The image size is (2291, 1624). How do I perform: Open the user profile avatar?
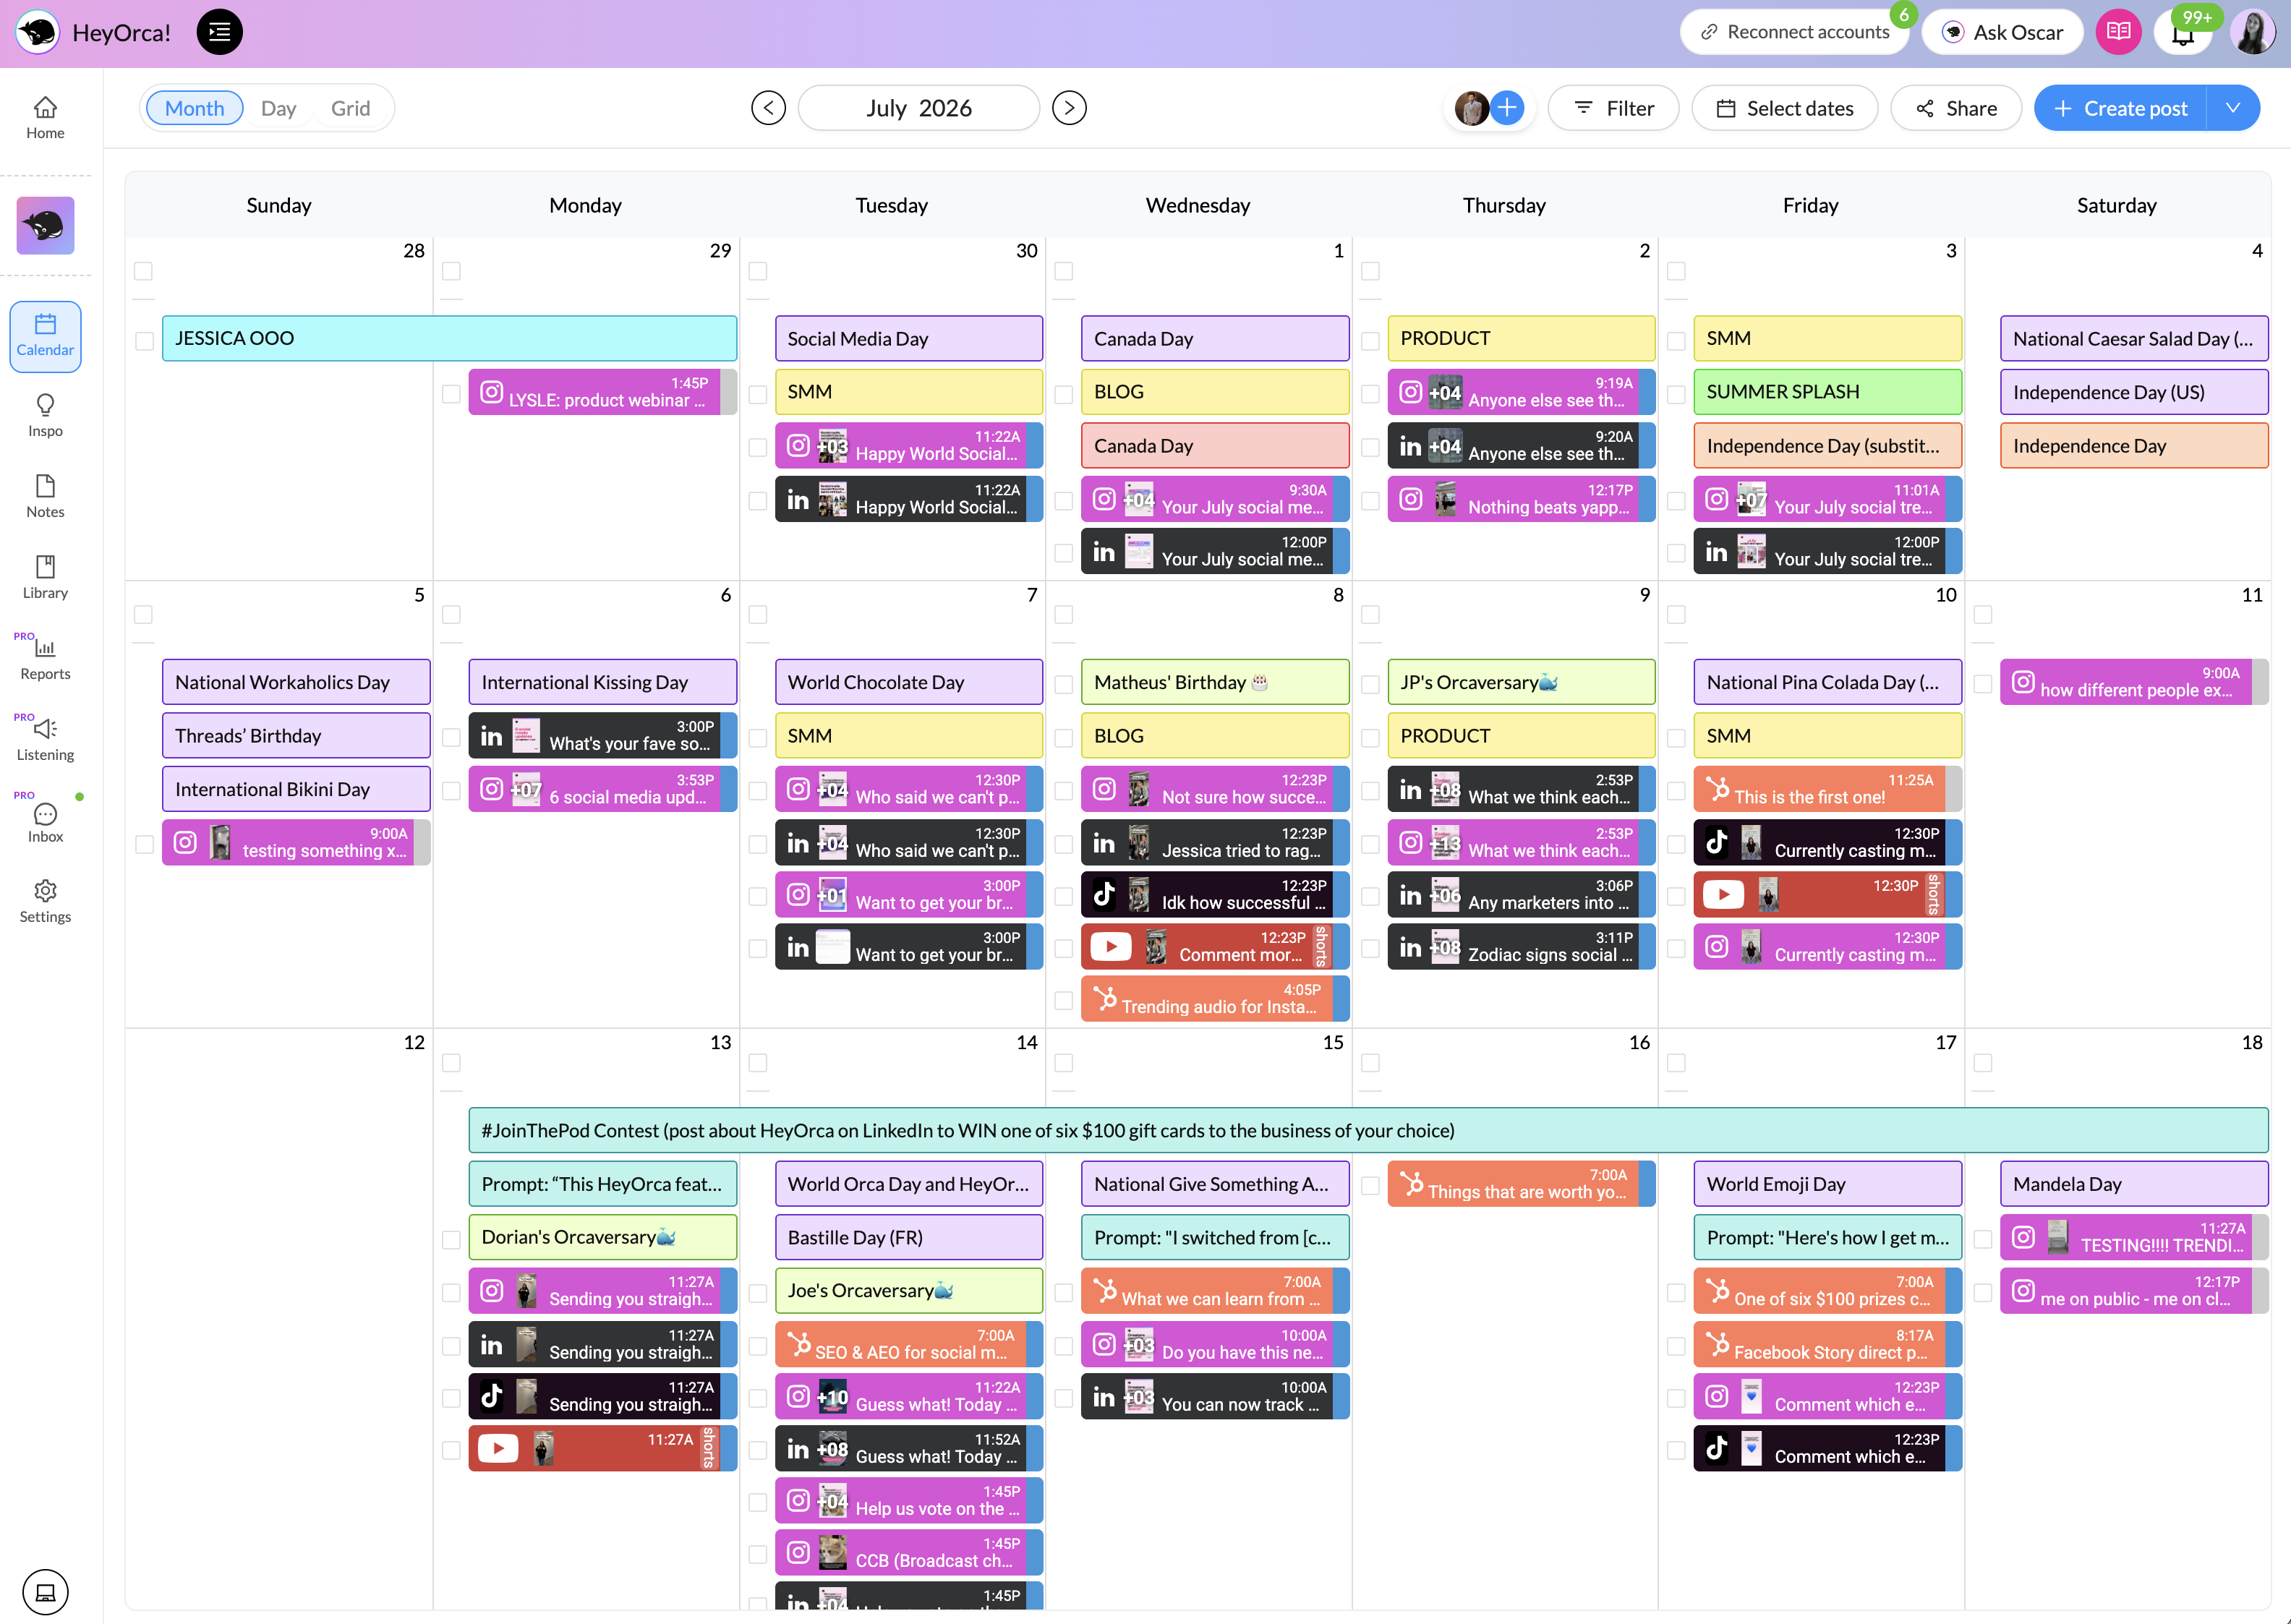click(2253, 32)
